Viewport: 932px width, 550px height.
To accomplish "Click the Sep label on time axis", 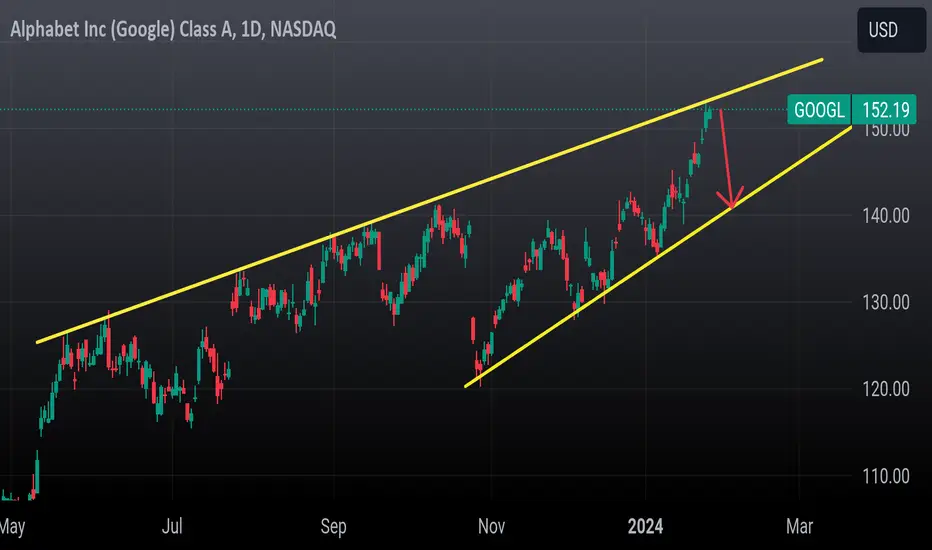I will (x=333, y=526).
